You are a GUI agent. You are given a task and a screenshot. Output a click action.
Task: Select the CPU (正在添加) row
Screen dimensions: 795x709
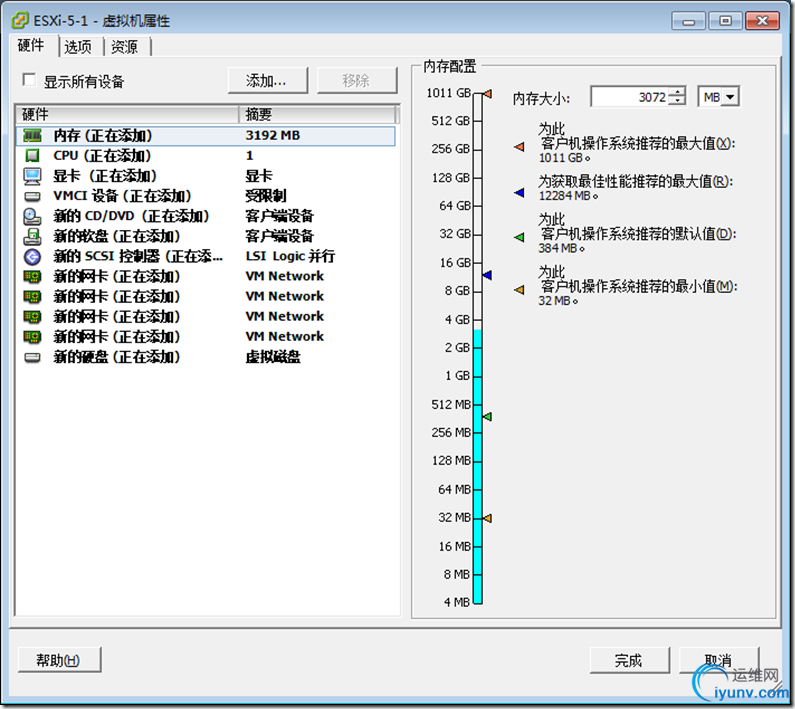point(206,156)
